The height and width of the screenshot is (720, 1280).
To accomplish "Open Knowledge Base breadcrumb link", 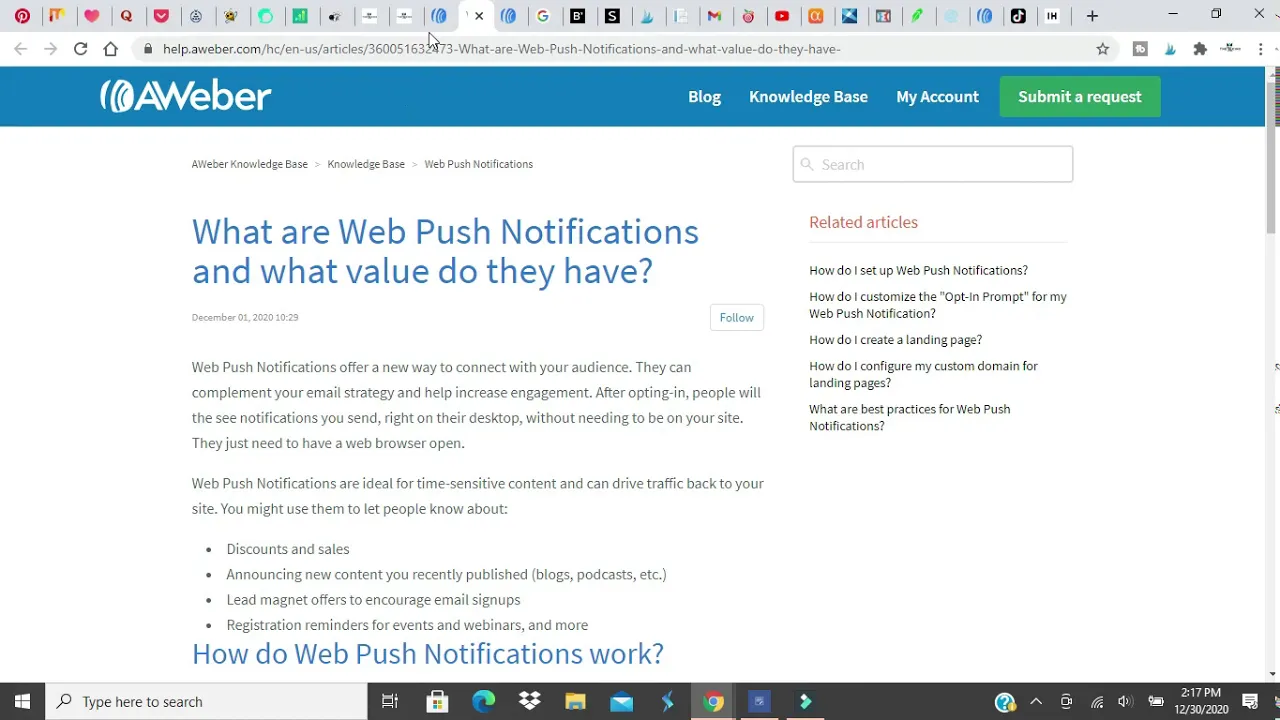I will click(366, 164).
